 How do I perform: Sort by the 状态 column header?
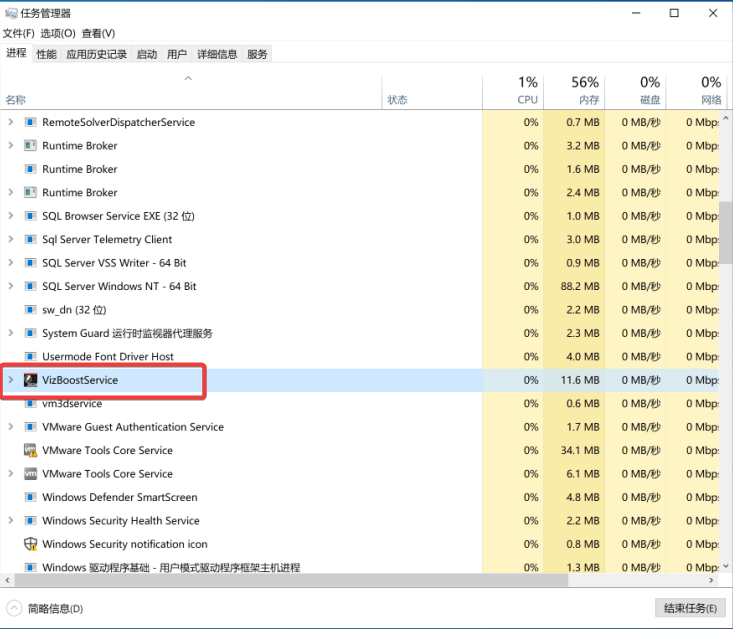(432, 92)
